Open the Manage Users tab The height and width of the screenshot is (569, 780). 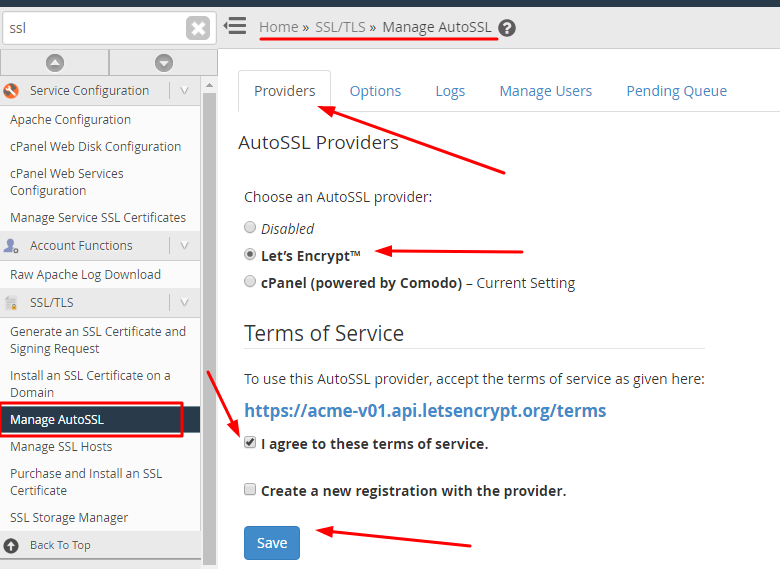[x=546, y=91]
